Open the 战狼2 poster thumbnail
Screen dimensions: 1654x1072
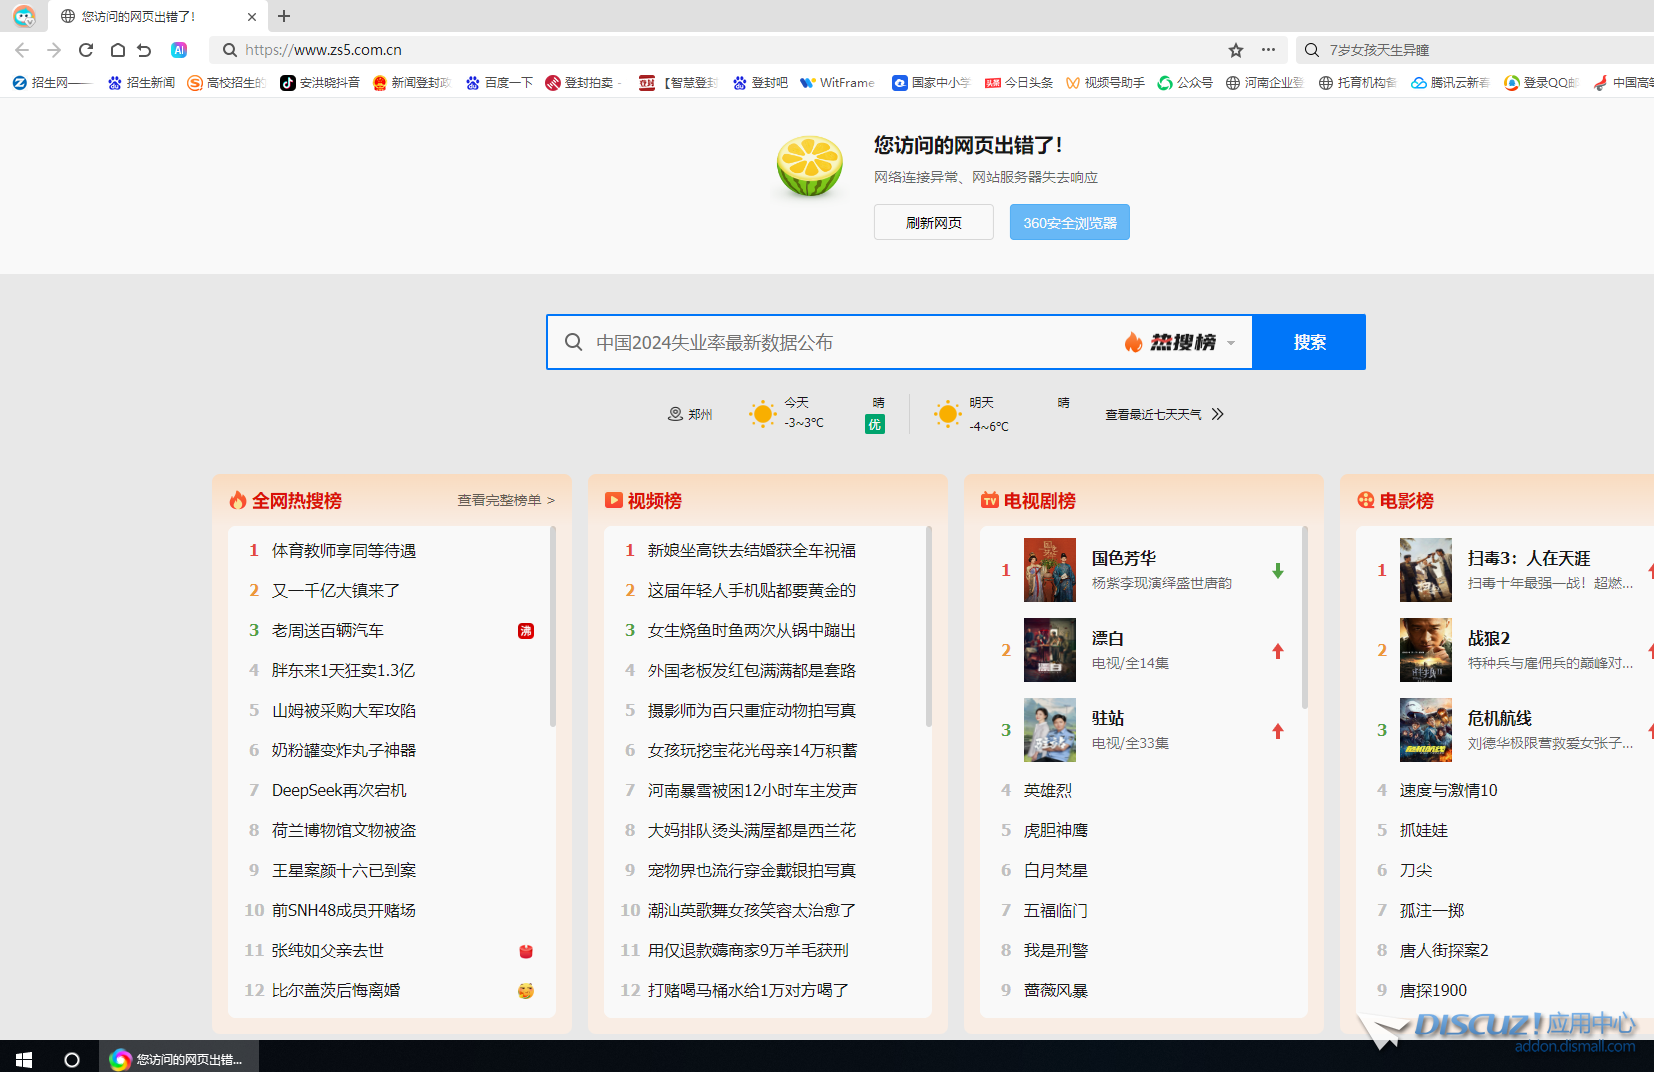tap(1426, 650)
